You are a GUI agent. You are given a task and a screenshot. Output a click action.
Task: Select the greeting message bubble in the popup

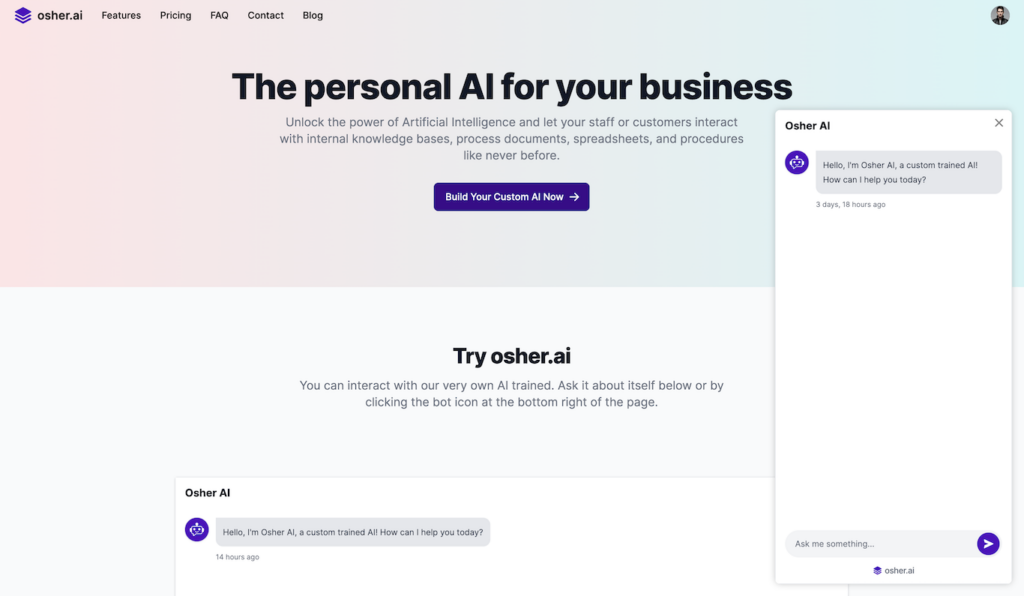coord(908,172)
